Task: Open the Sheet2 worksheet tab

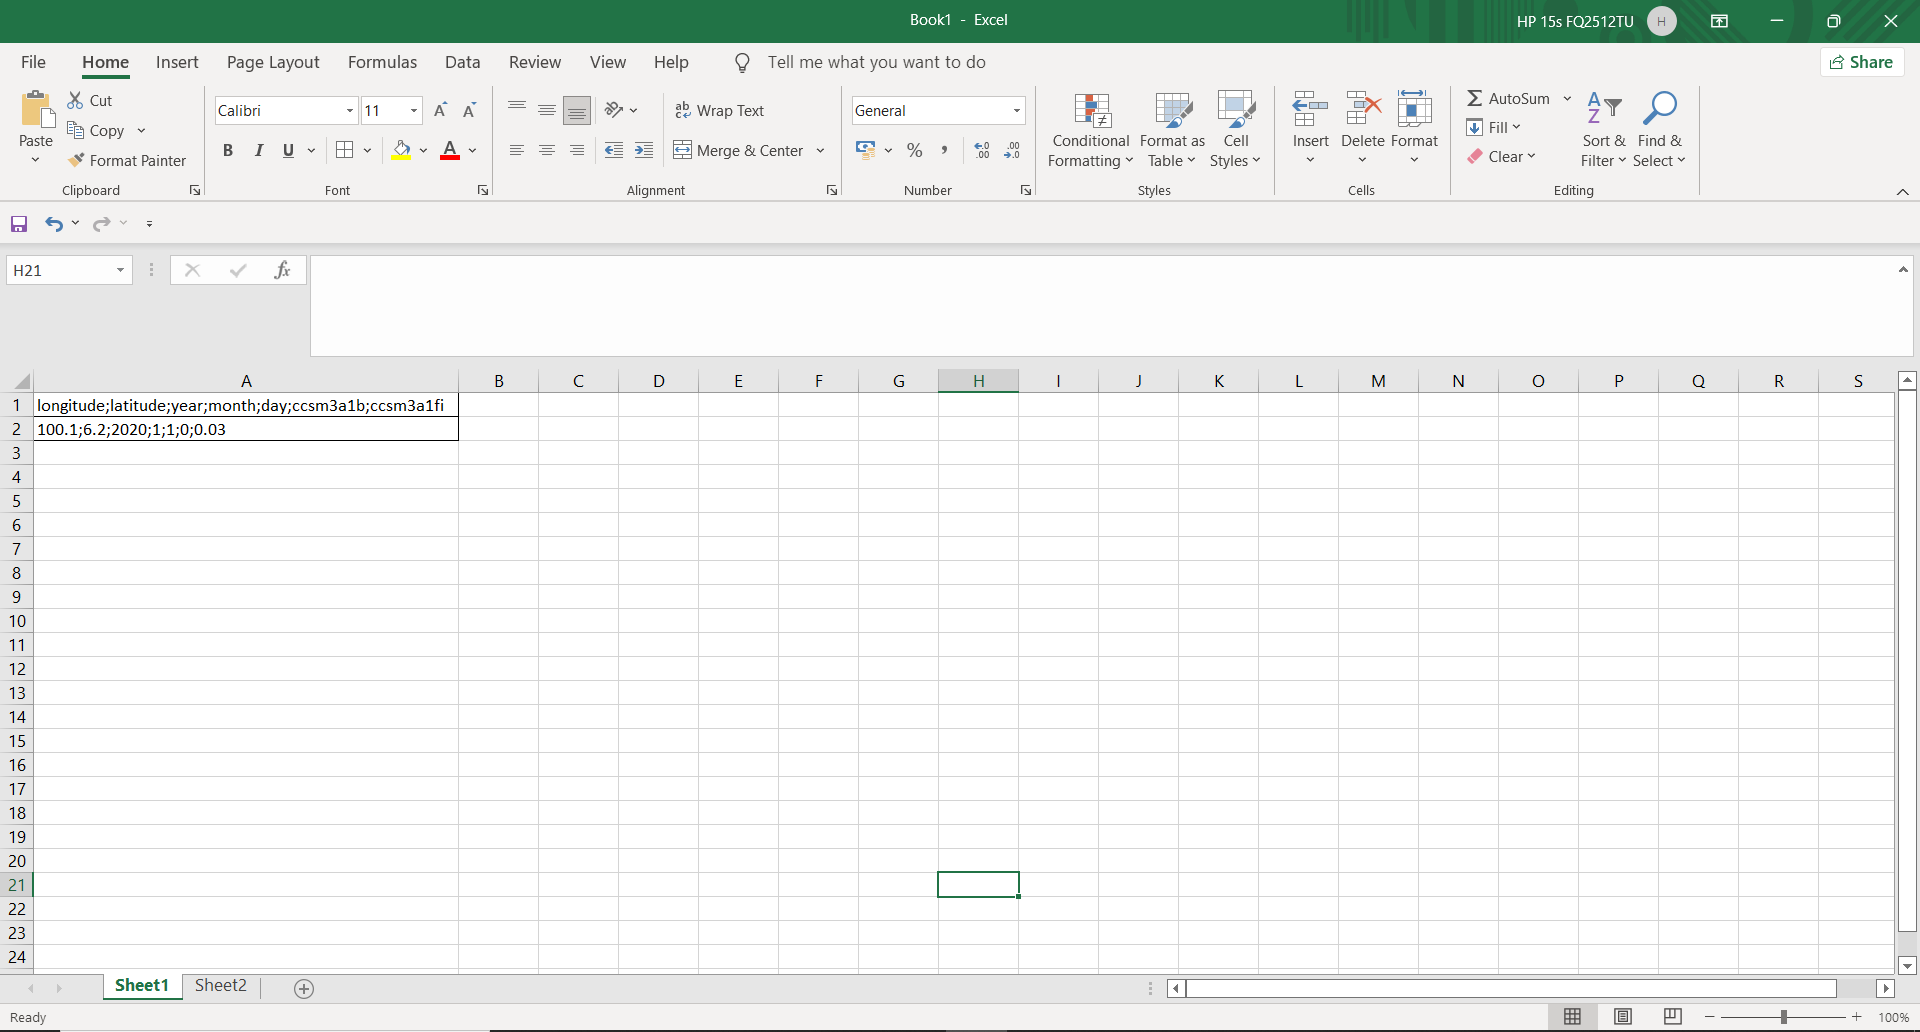Action: (220, 985)
